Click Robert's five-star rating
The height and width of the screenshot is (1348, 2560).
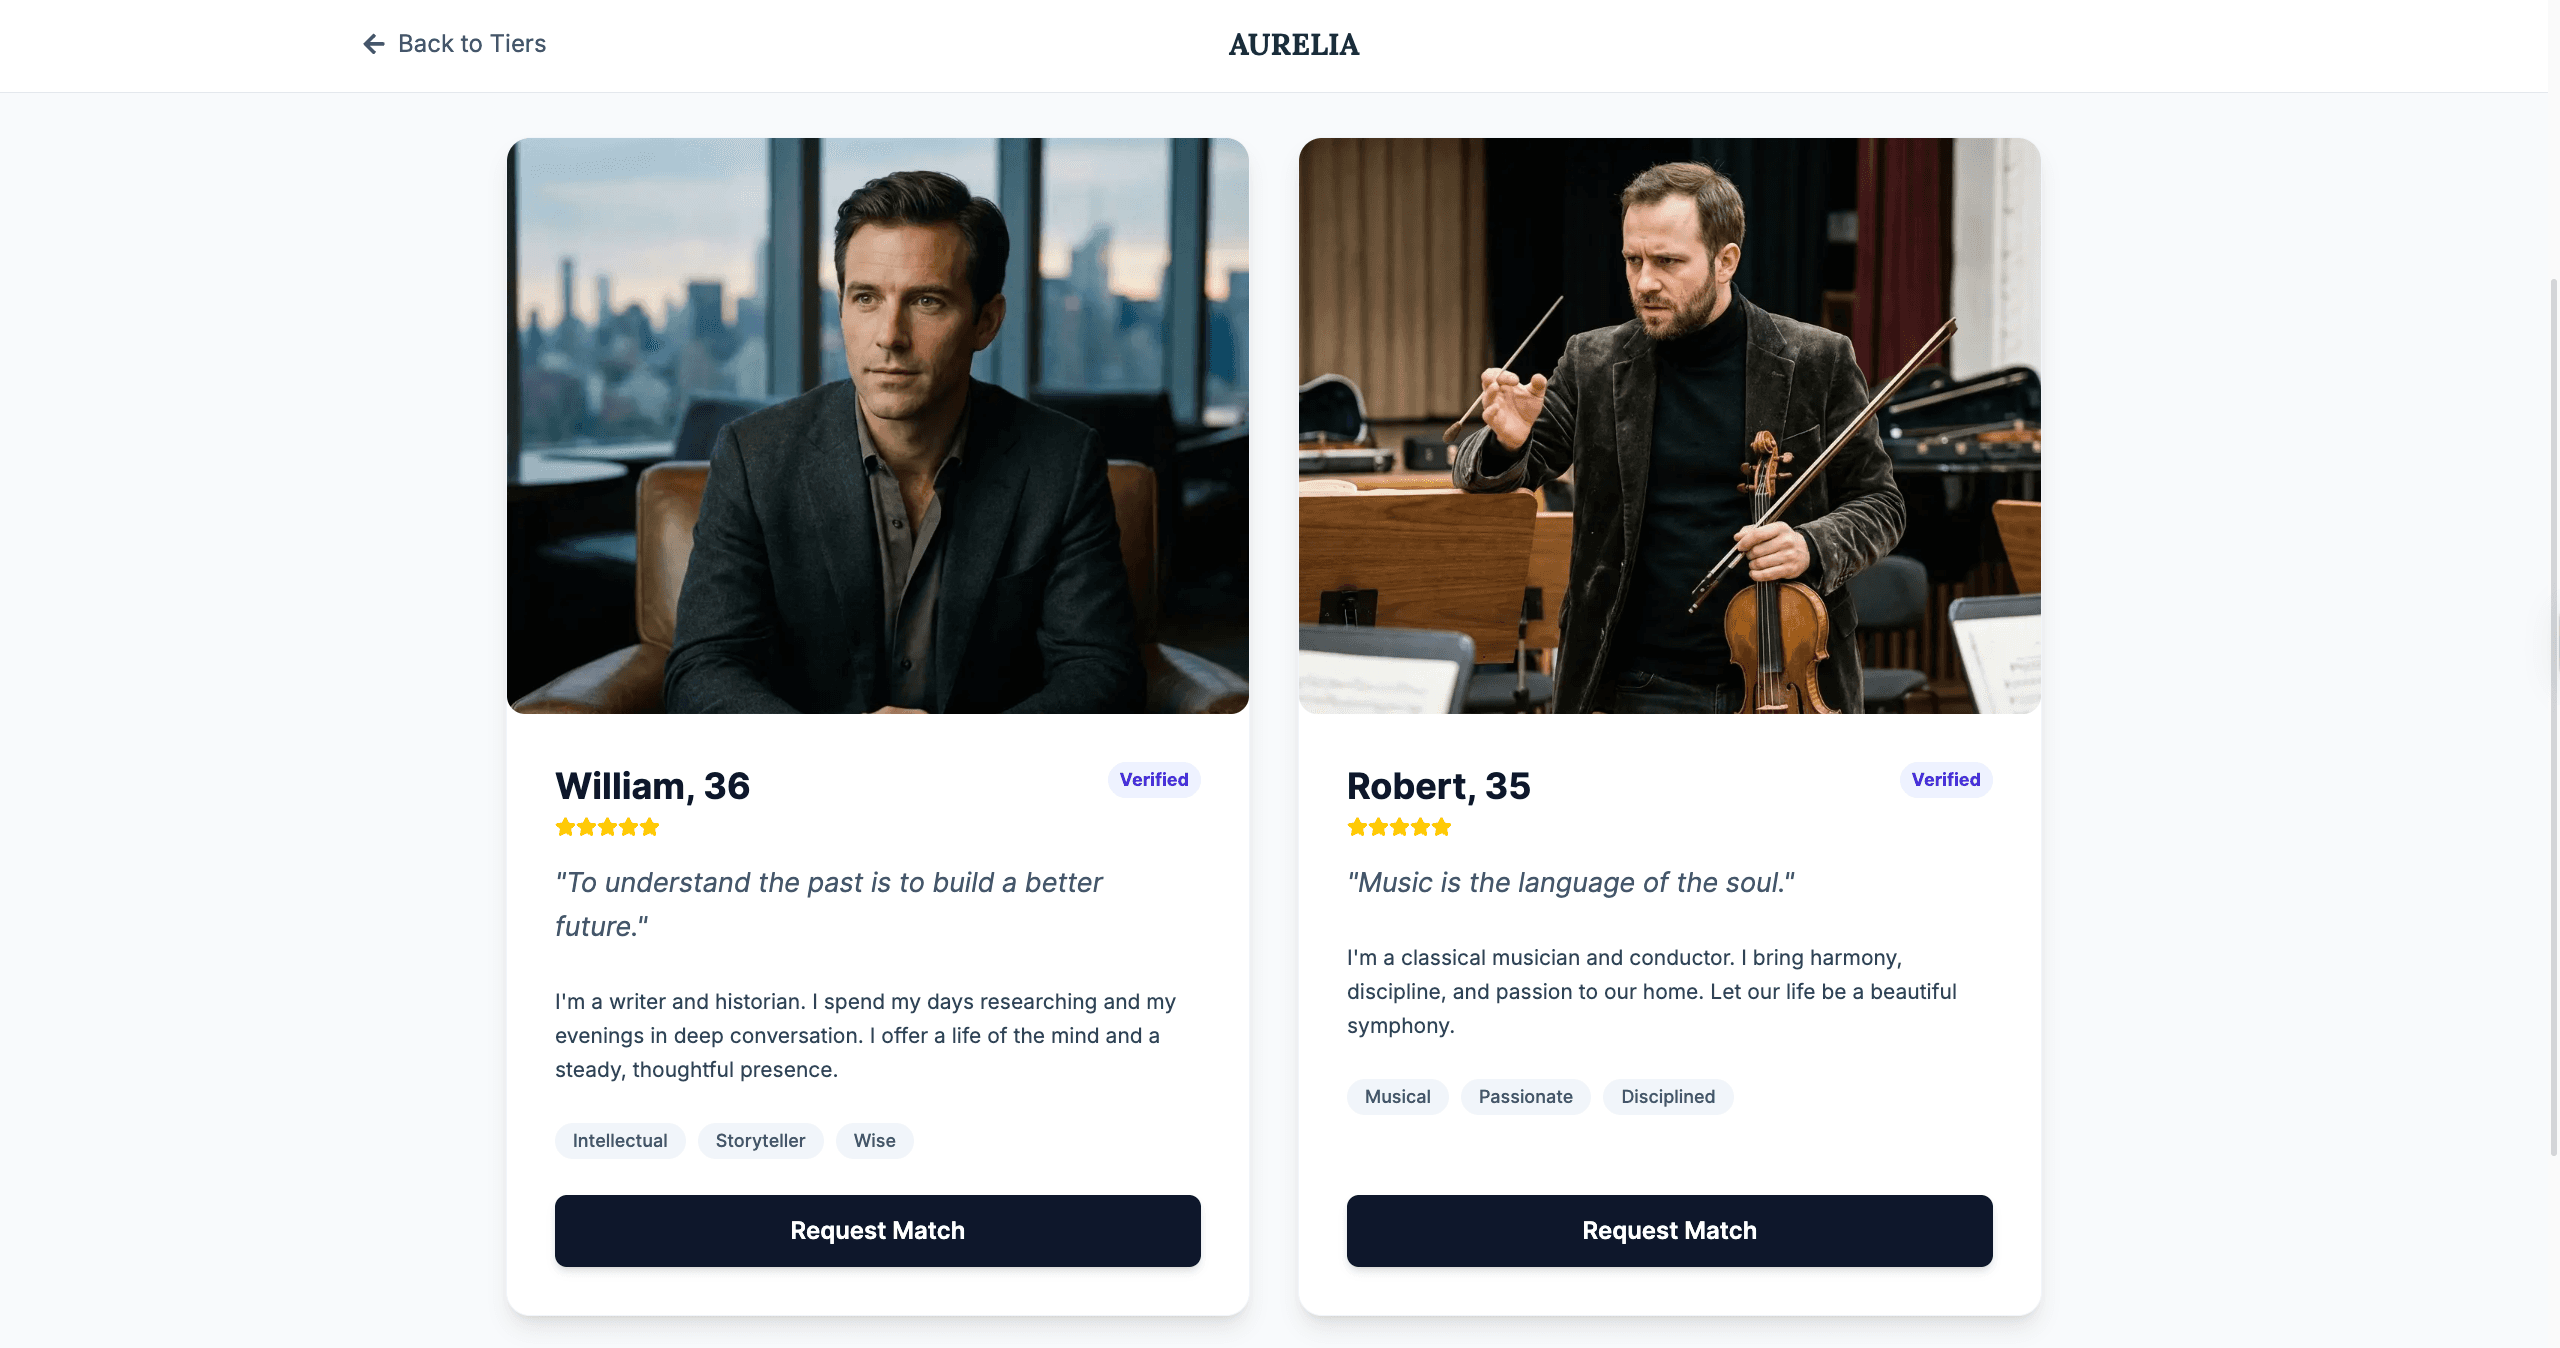[1399, 827]
